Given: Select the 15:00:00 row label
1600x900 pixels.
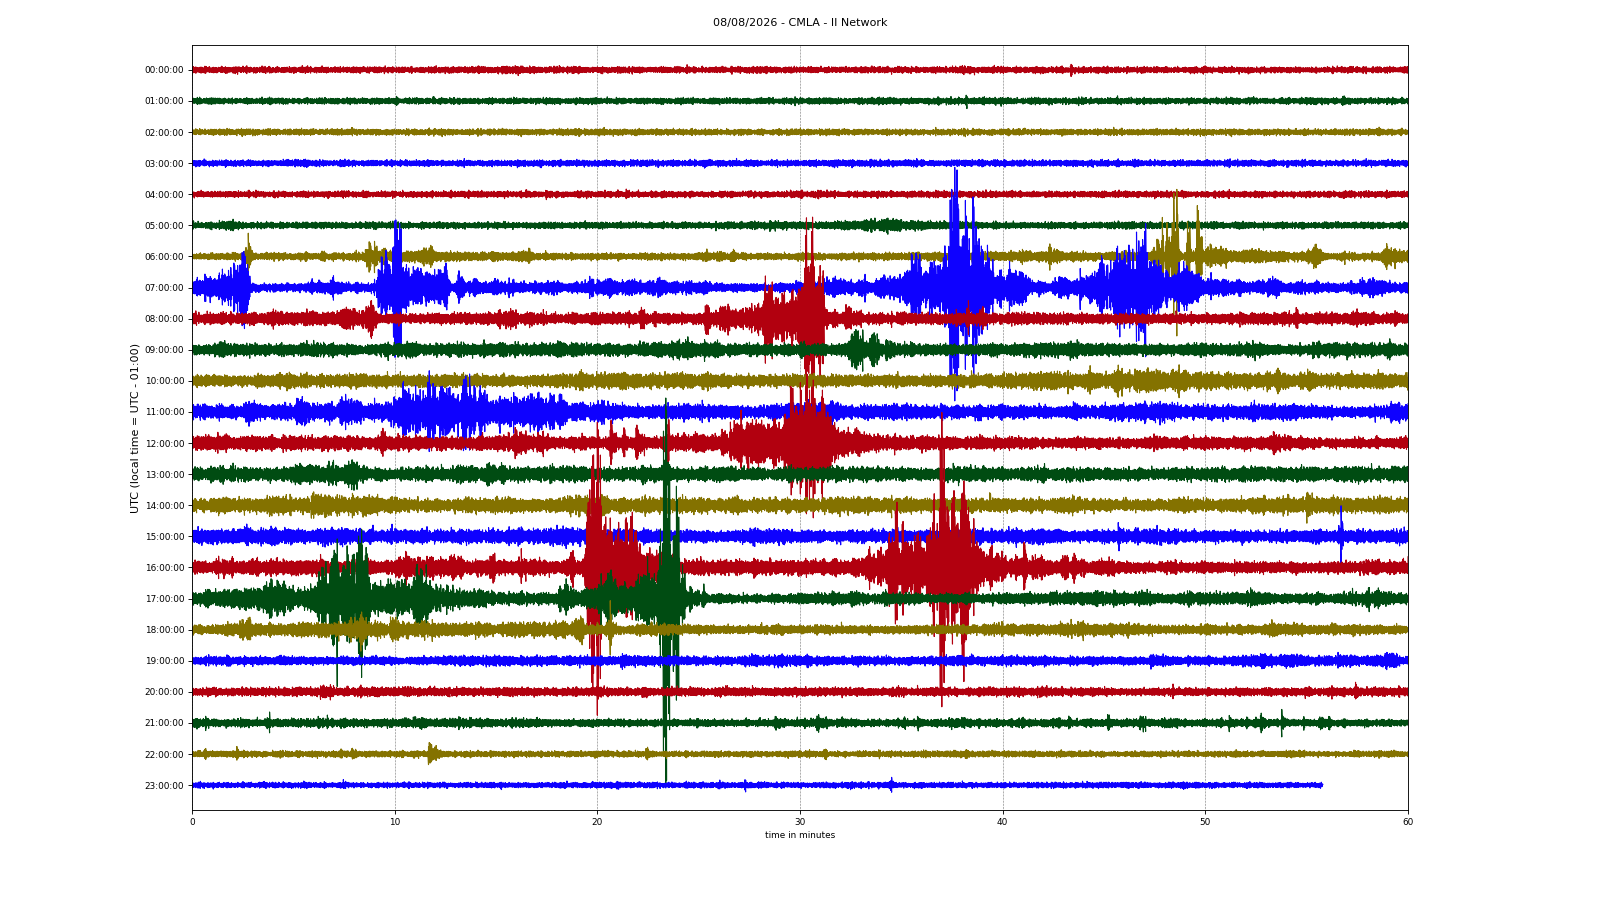Looking at the screenshot, I should (x=164, y=536).
